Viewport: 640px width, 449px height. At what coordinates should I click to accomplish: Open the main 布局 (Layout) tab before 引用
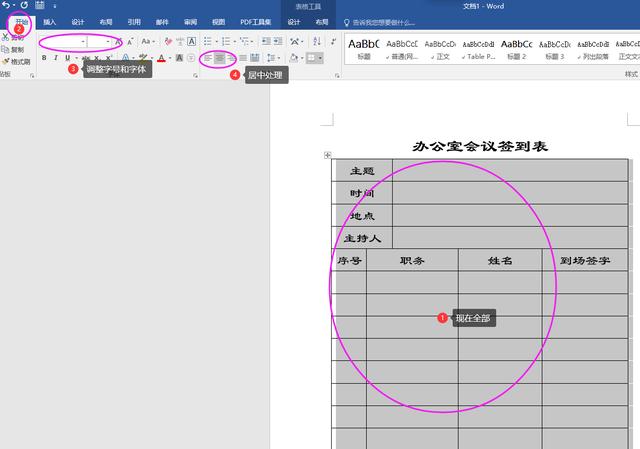[x=106, y=22]
